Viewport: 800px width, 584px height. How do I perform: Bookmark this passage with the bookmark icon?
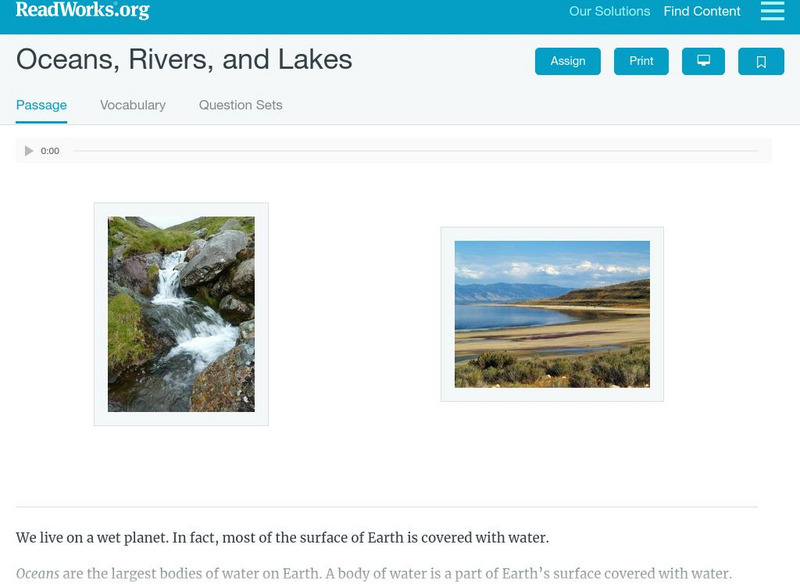click(x=761, y=62)
